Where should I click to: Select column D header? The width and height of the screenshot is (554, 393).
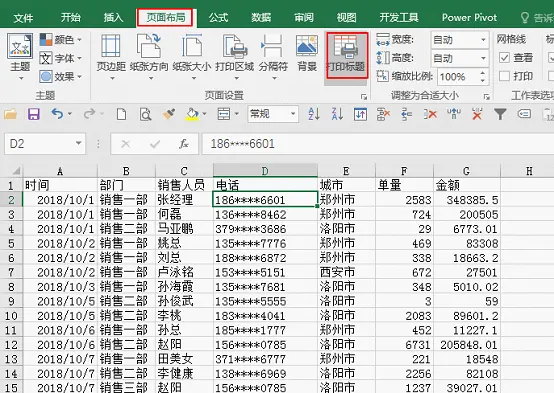tap(265, 171)
